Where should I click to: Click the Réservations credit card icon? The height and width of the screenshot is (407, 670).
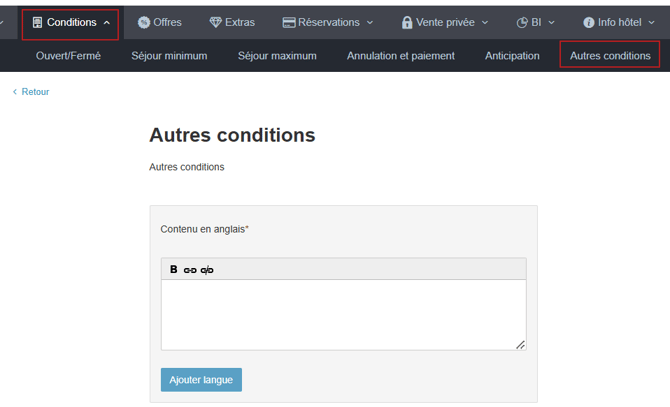tap(289, 23)
